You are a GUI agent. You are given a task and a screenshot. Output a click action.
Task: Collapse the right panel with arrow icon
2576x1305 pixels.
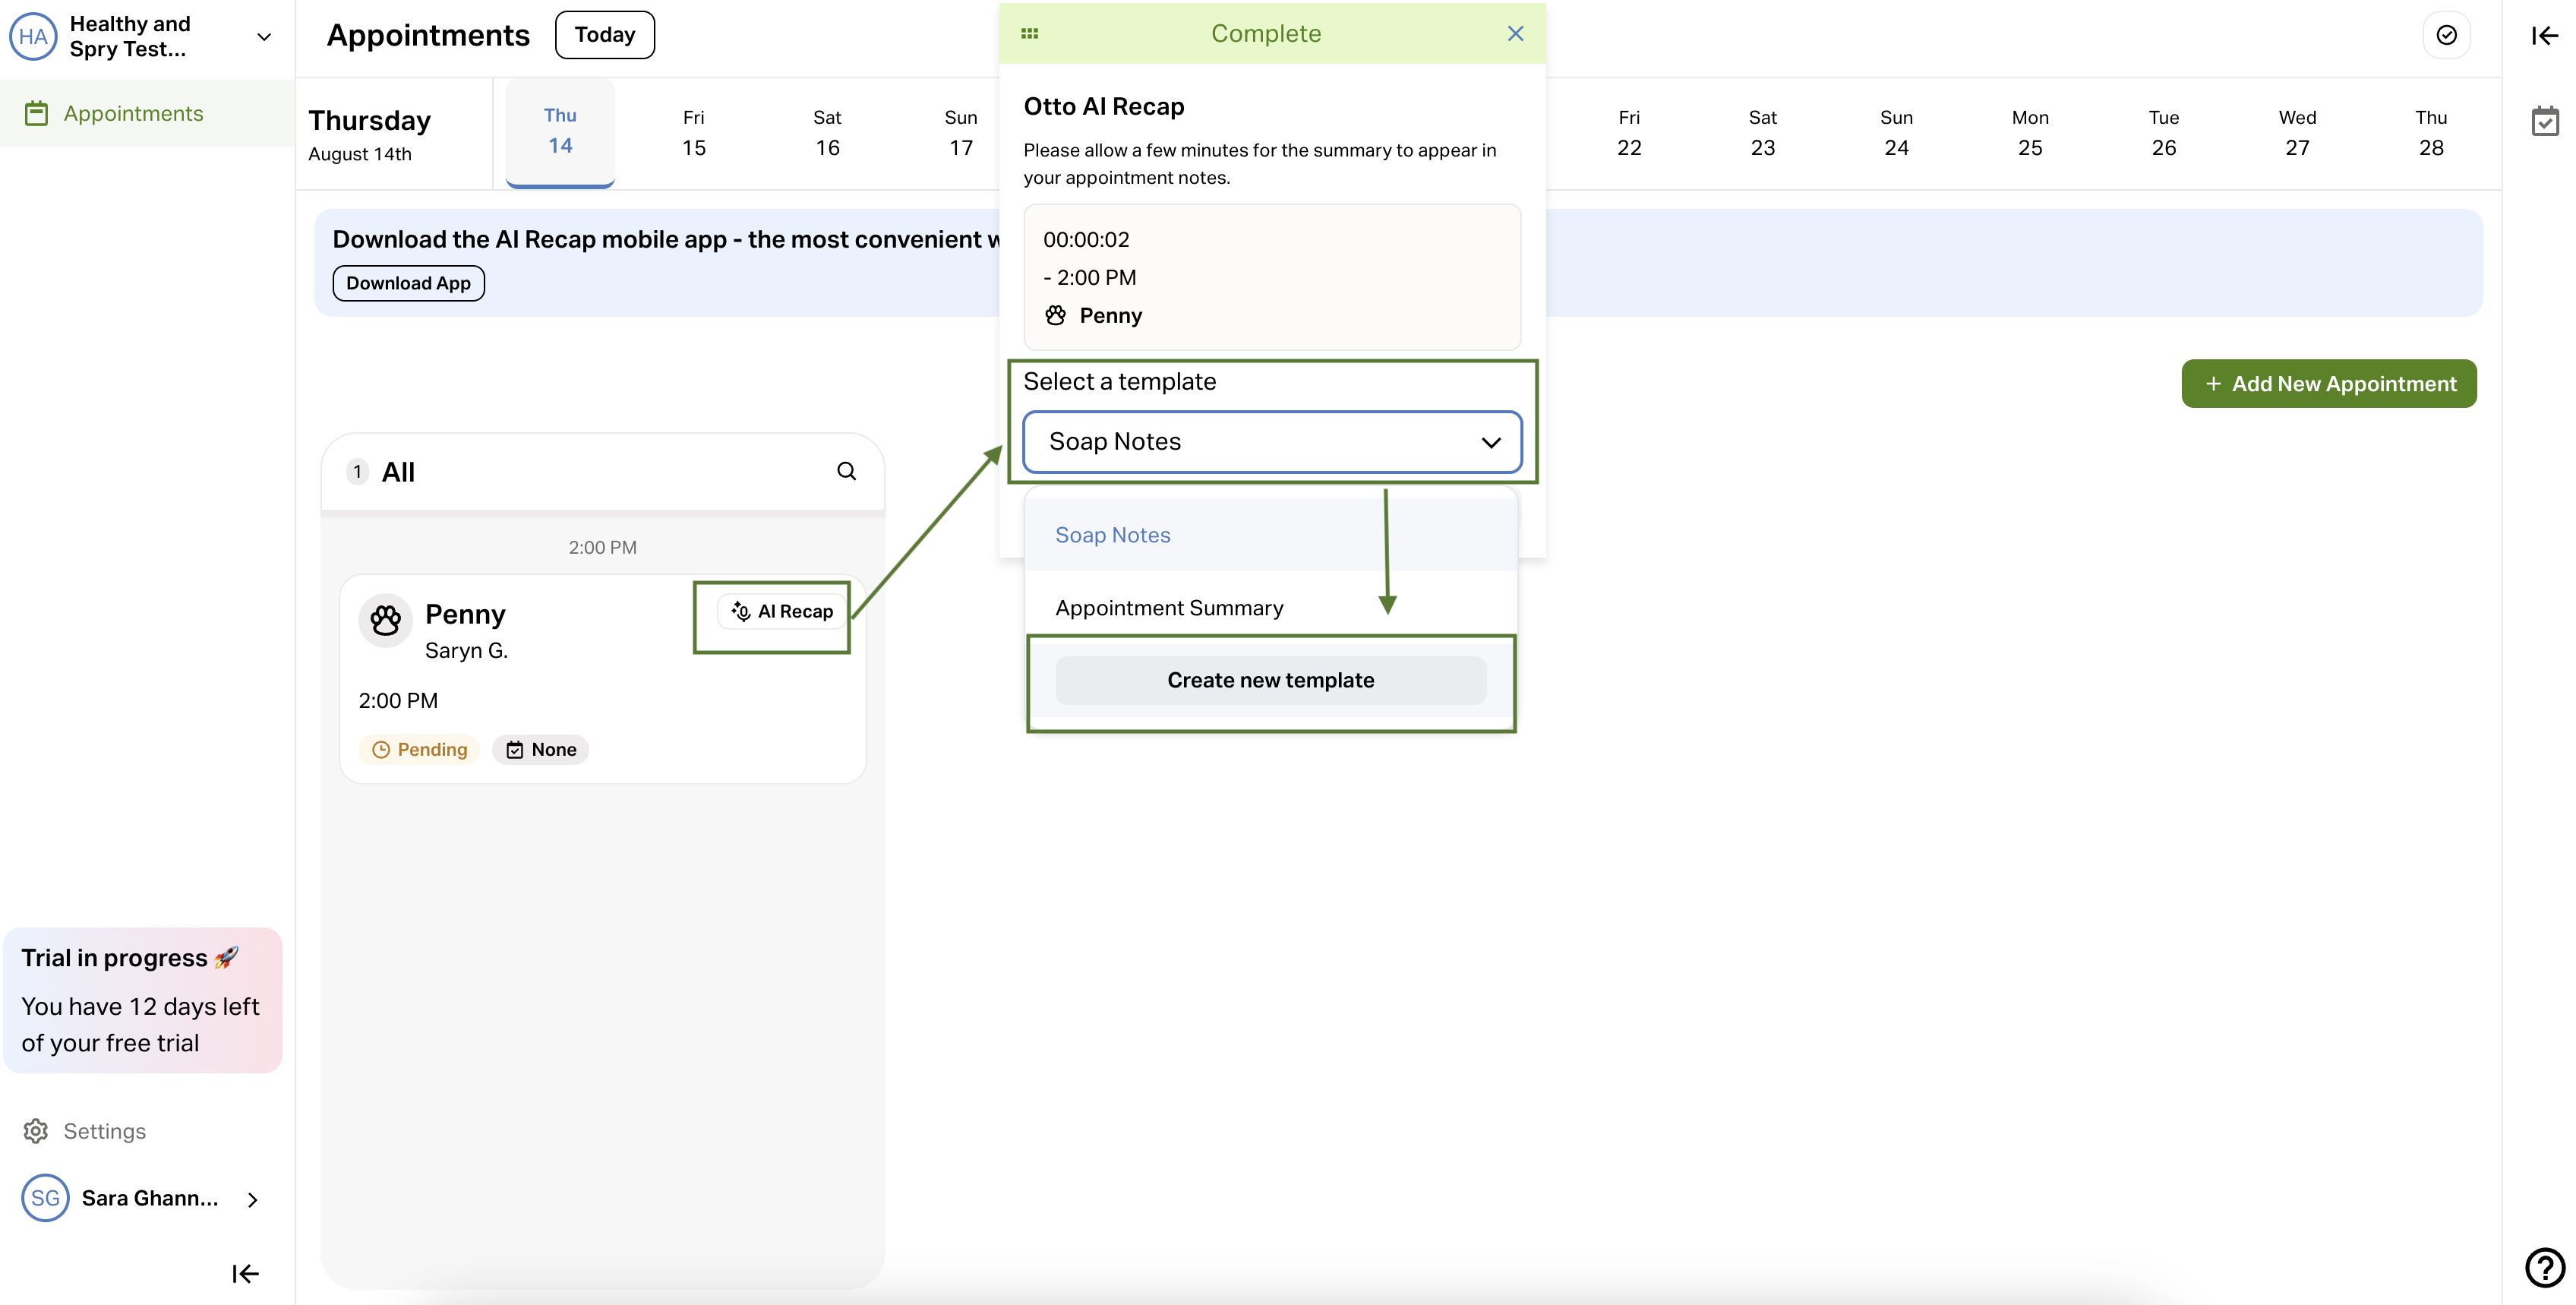point(2544,36)
